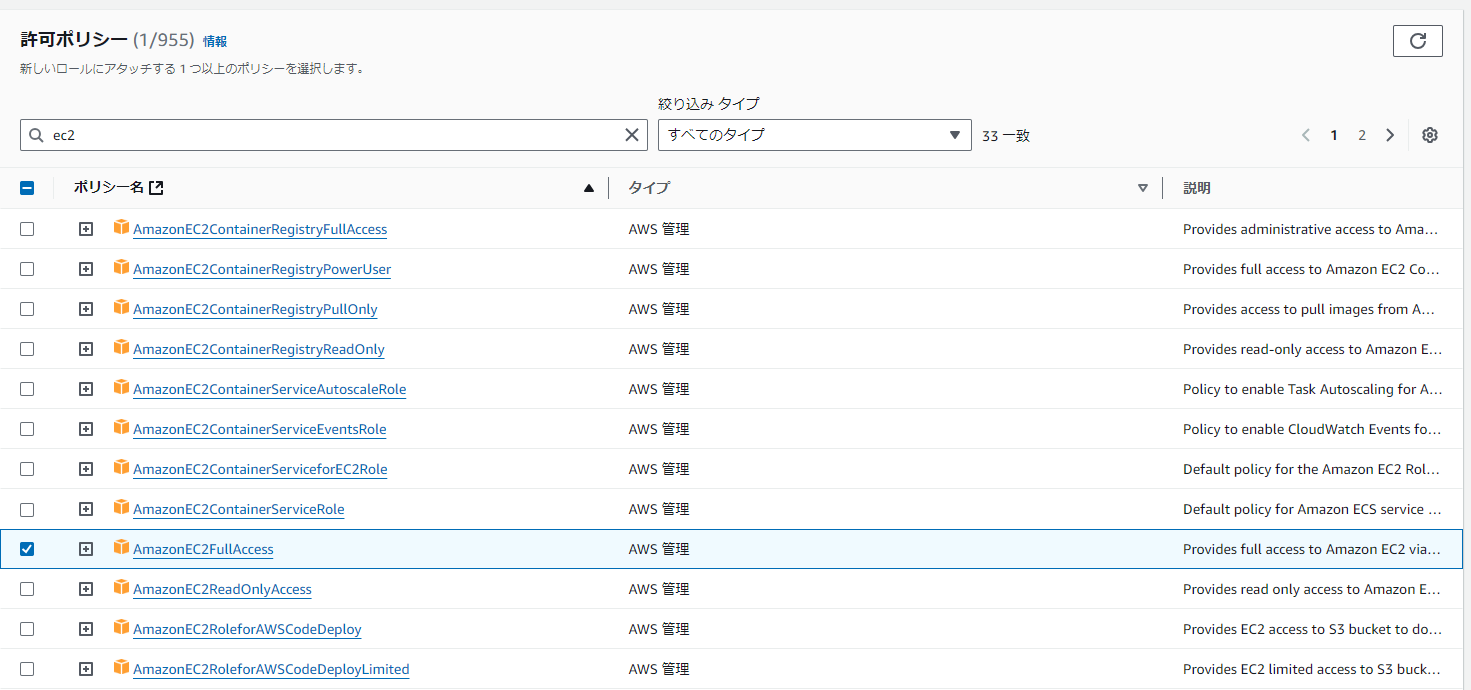This screenshot has width=1471, height=690.
Task: Click orange policy icon for AmazonEC2FullAccess
Action: coord(122,547)
